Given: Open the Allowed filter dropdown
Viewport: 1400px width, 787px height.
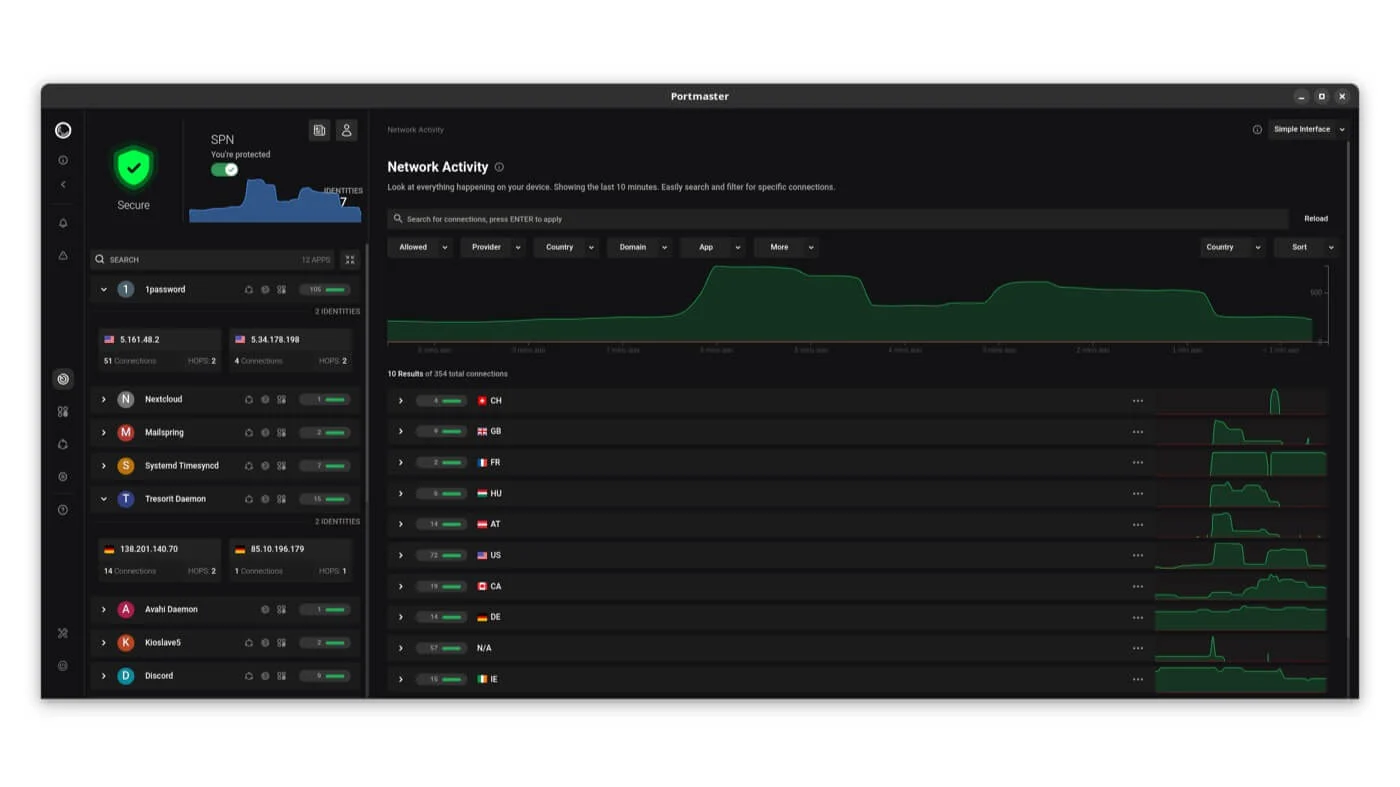Looking at the screenshot, I should pos(420,247).
